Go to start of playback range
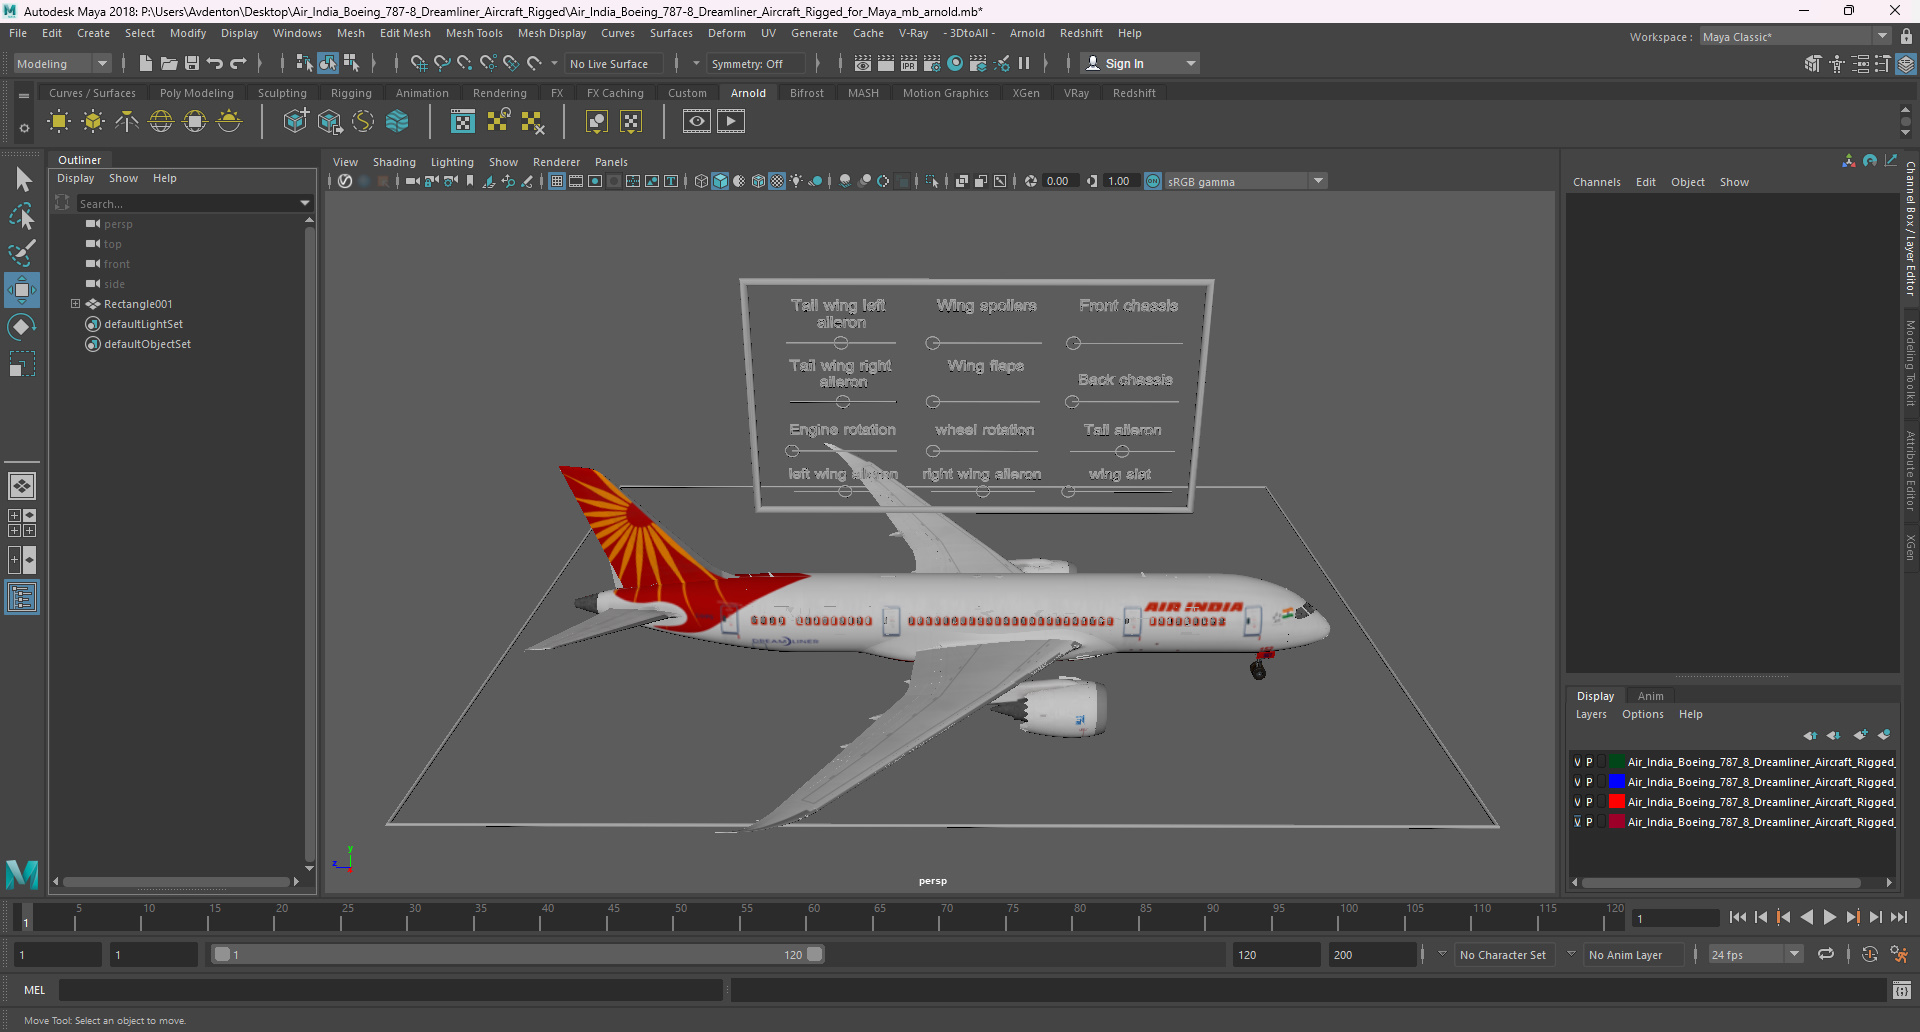 1738,917
